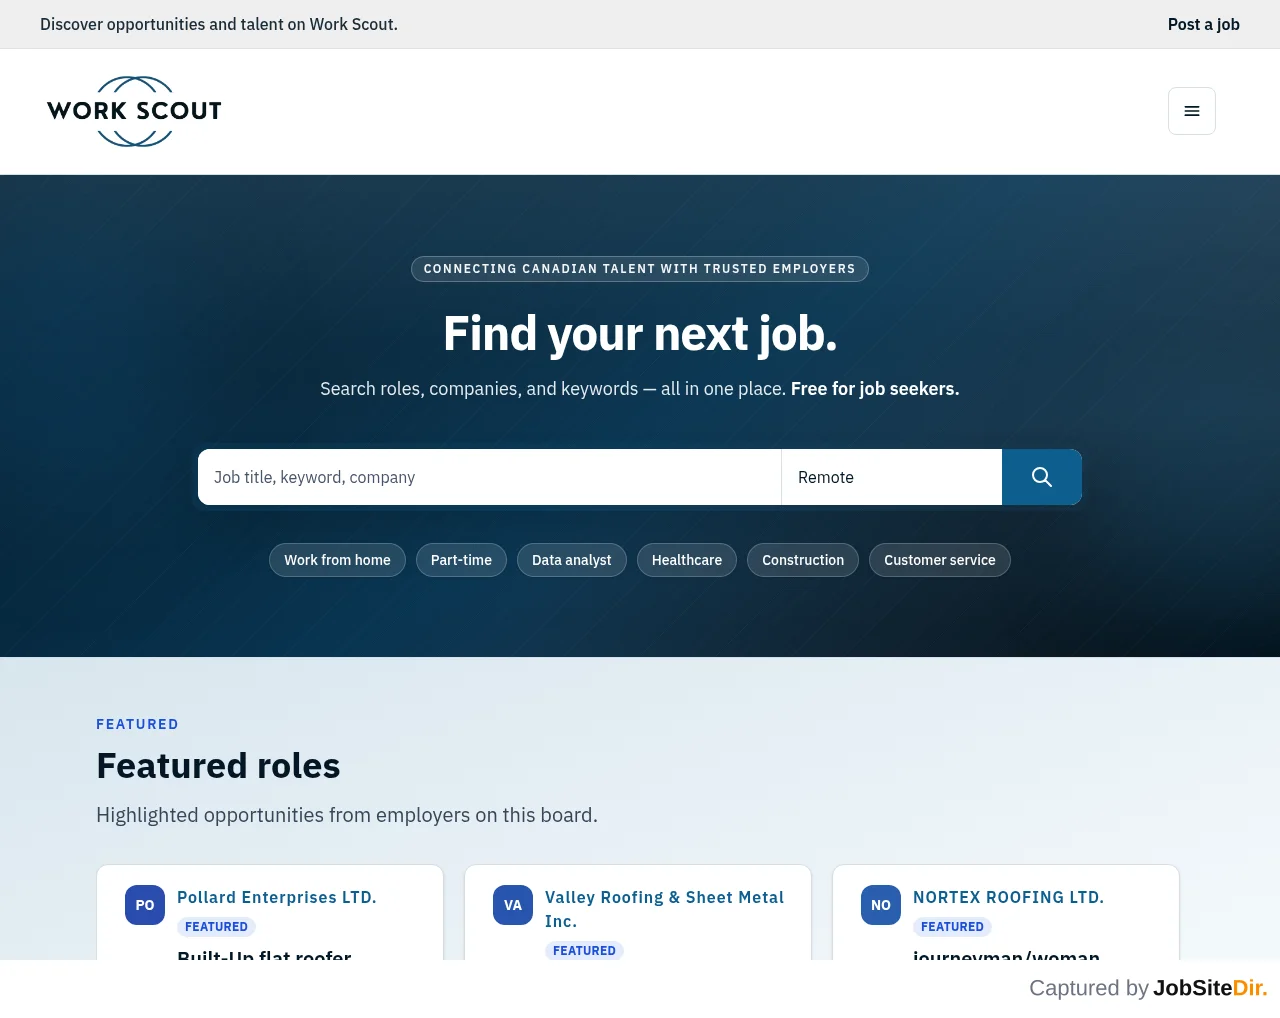Go to Work Scout logo homepage
The height and width of the screenshot is (1018, 1280).
coord(134,111)
